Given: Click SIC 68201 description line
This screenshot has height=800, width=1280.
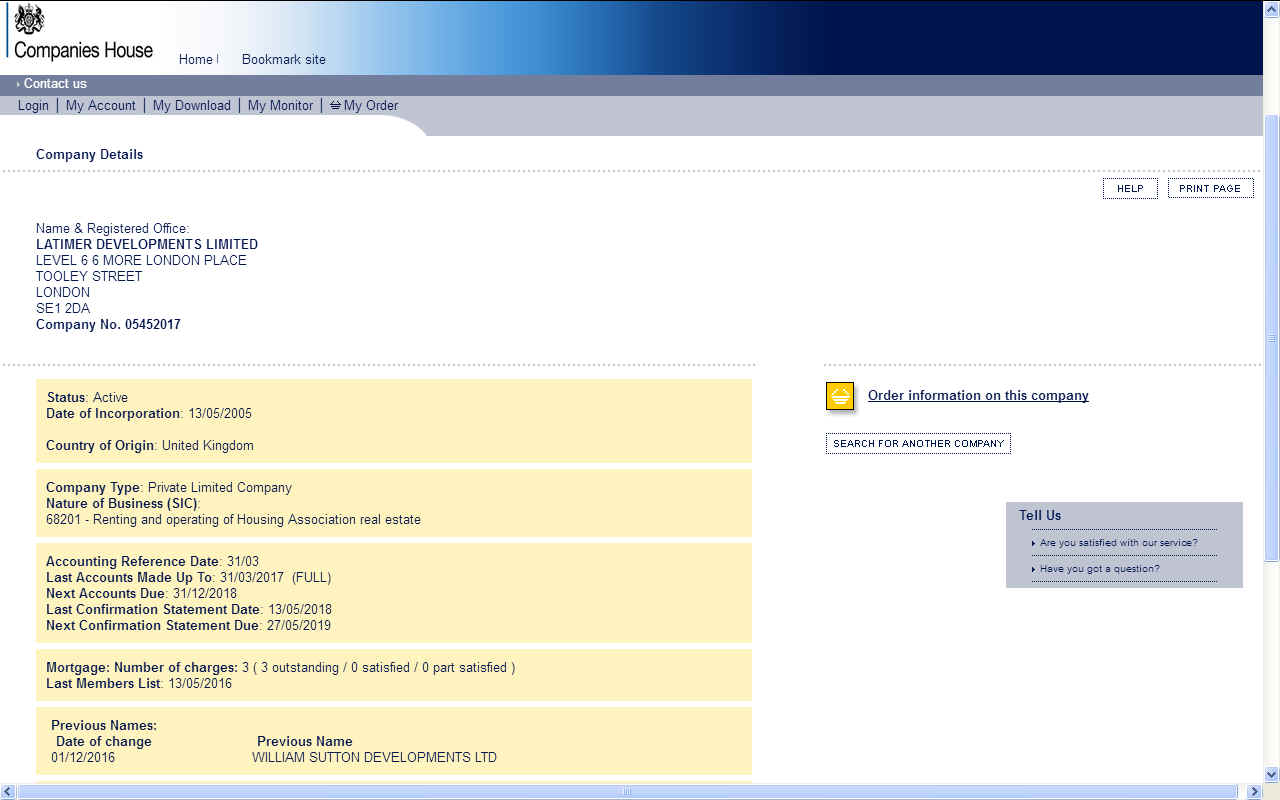Looking at the screenshot, I should click(233, 520).
